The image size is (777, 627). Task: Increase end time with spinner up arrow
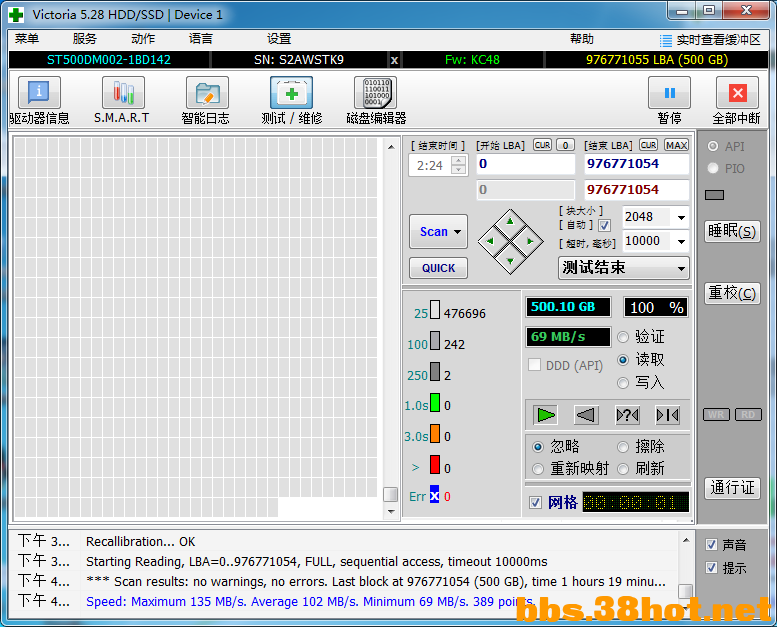(459, 160)
